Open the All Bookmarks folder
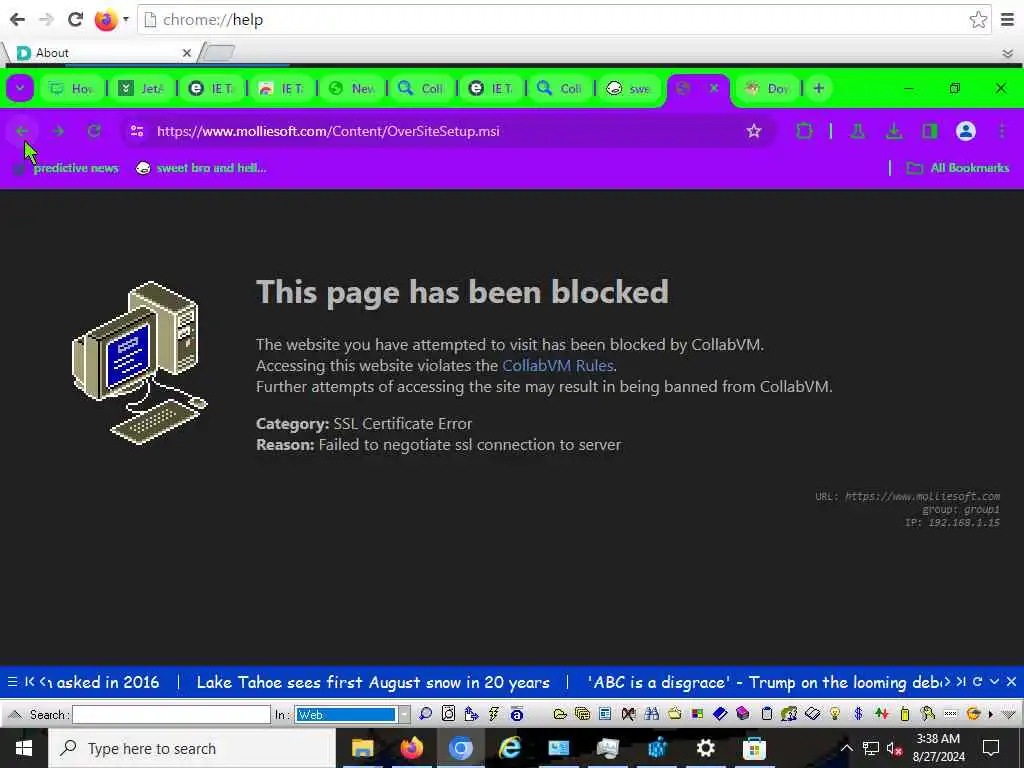 click(x=957, y=168)
